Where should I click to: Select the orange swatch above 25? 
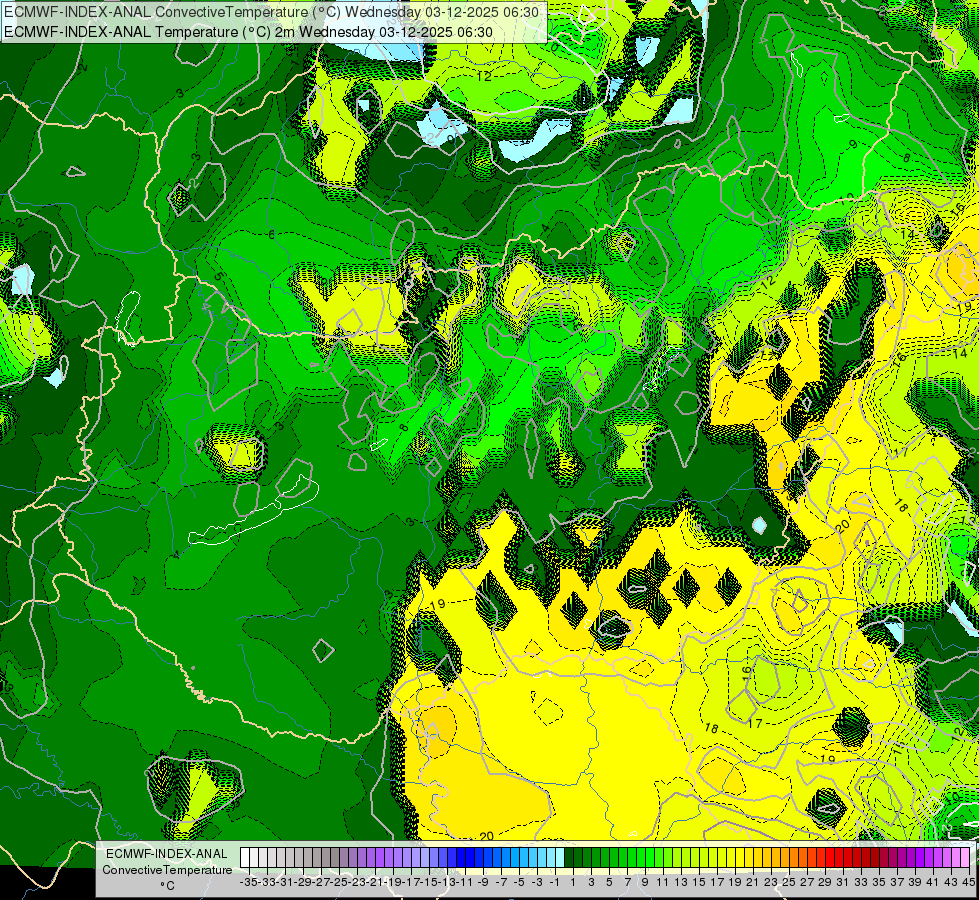coord(785,857)
